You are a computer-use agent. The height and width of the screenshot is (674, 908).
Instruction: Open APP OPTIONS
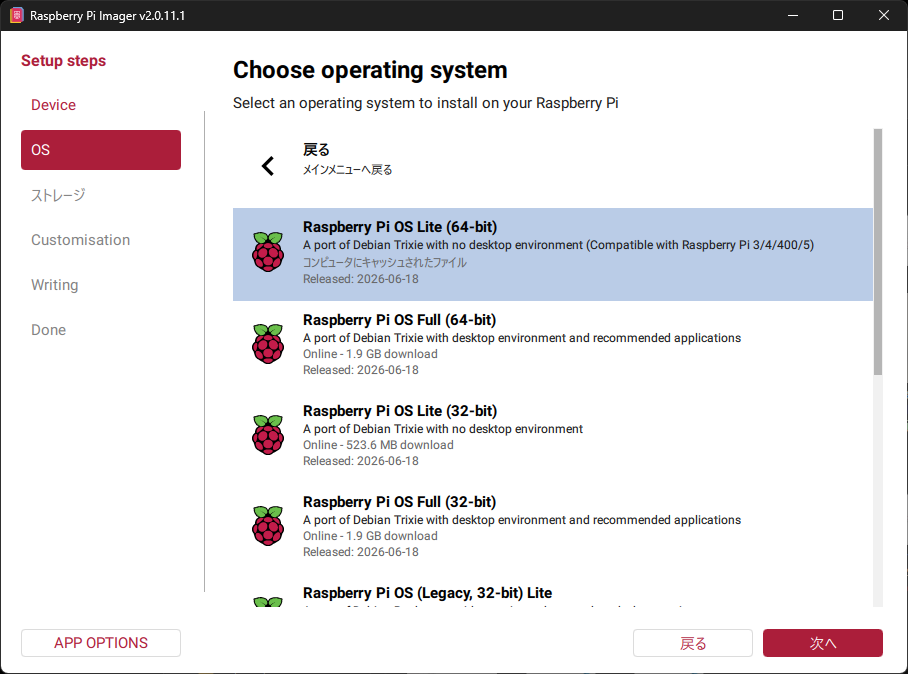[101, 643]
